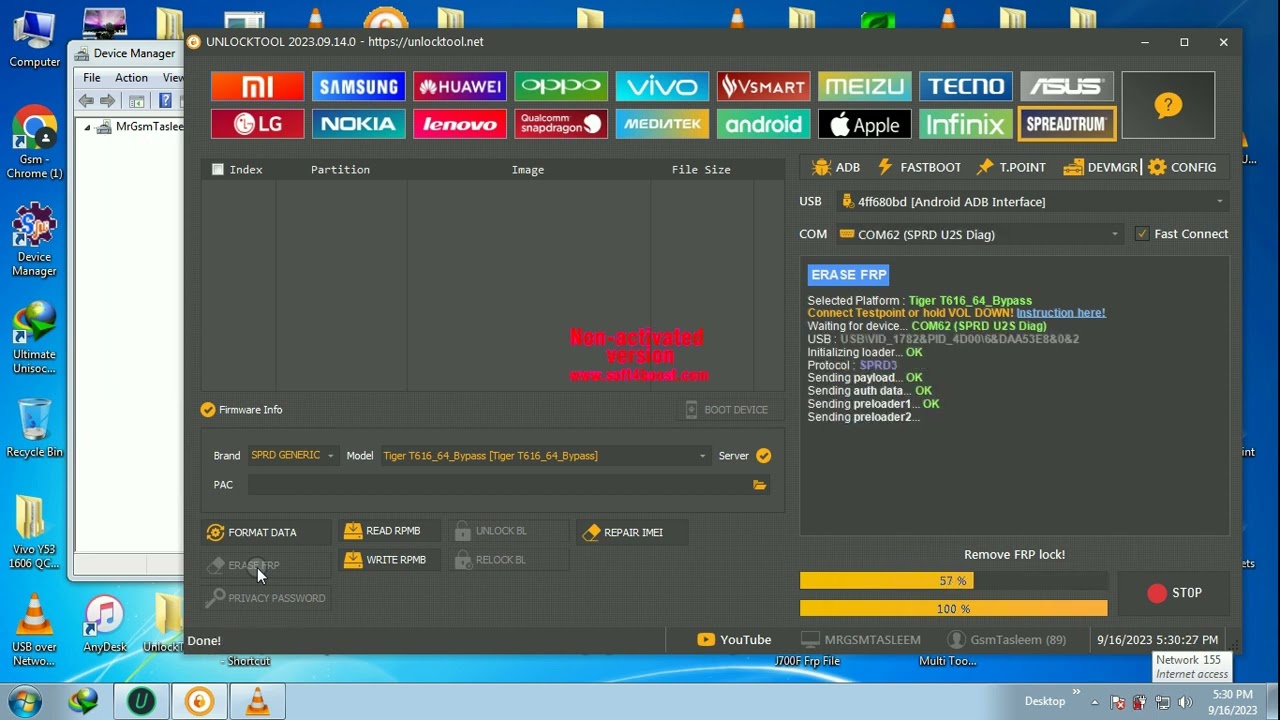Open File menu in Device Manager

tap(92, 78)
